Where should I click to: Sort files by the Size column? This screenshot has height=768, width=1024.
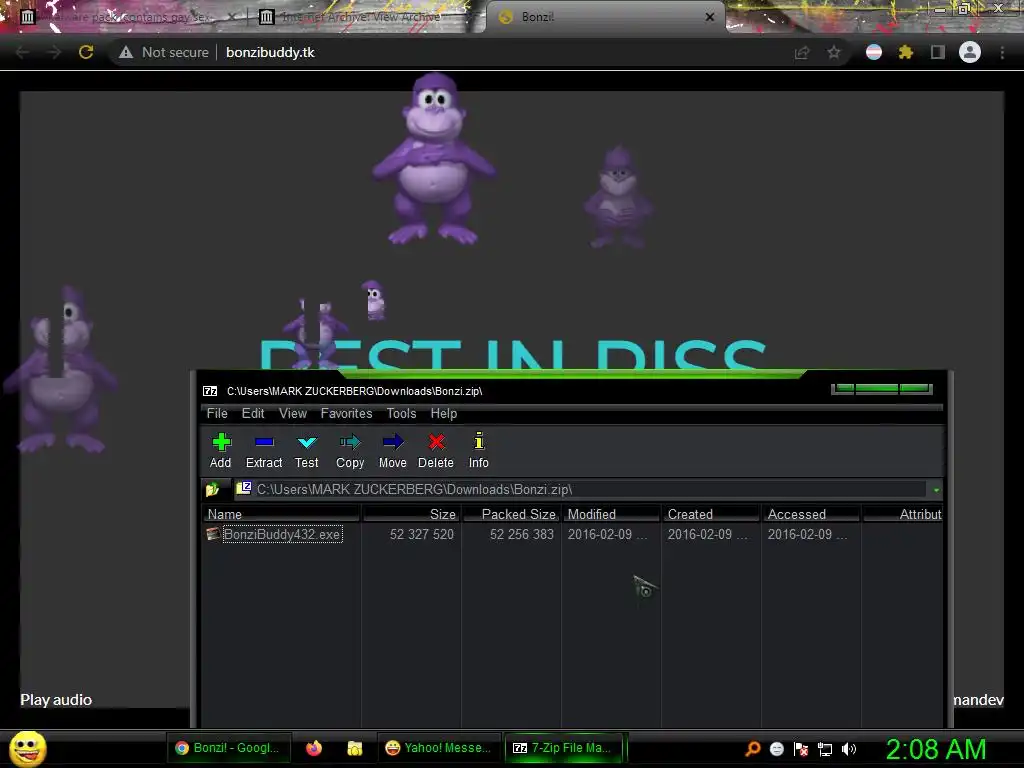pyautogui.click(x=411, y=514)
